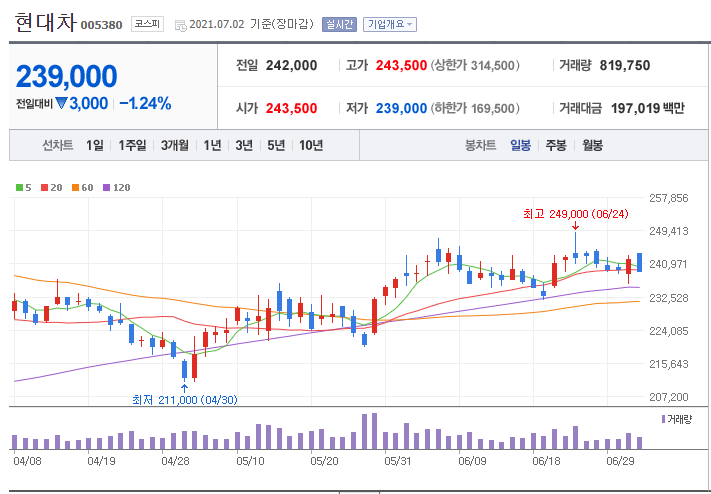The width and height of the screenshot is (711, 494).
Task: Click the purple 거래량 volume legend marker
Action: (664, 419)
